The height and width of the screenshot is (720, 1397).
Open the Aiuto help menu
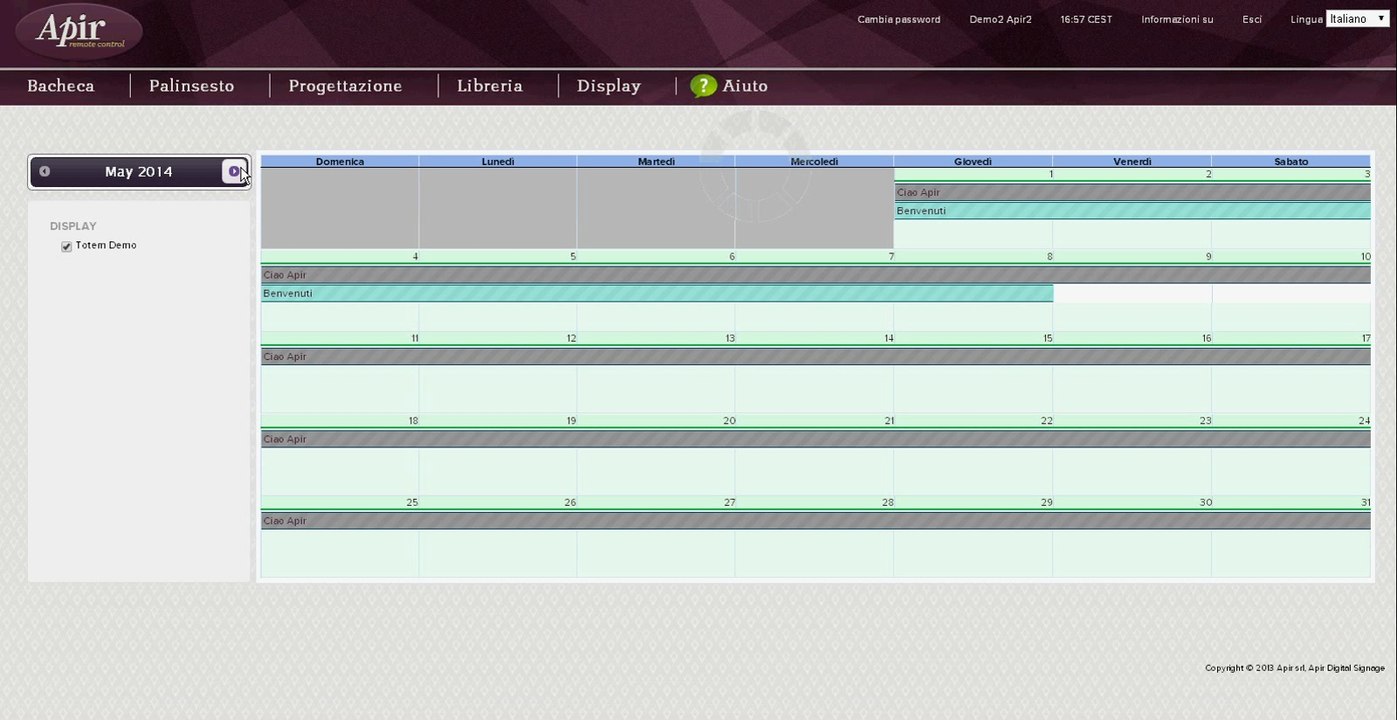pyautogui.click(x=745, y=86)
